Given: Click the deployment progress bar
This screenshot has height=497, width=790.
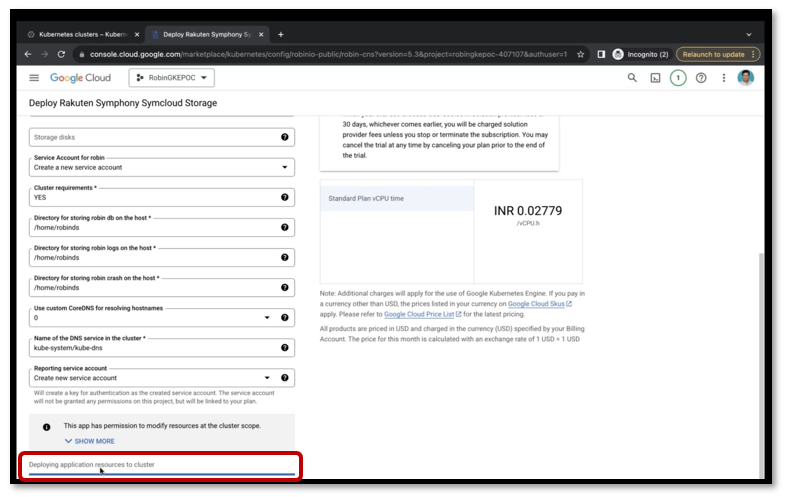Looking at the screenshot, I should tap(162, 474).
